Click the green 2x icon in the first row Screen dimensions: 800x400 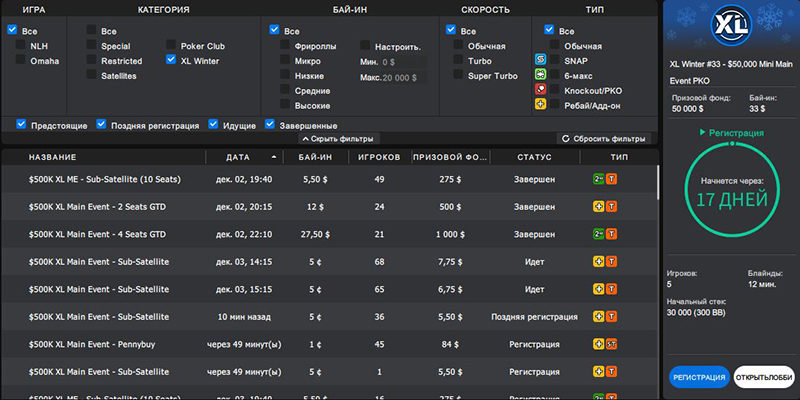click(x=598, y=179)
